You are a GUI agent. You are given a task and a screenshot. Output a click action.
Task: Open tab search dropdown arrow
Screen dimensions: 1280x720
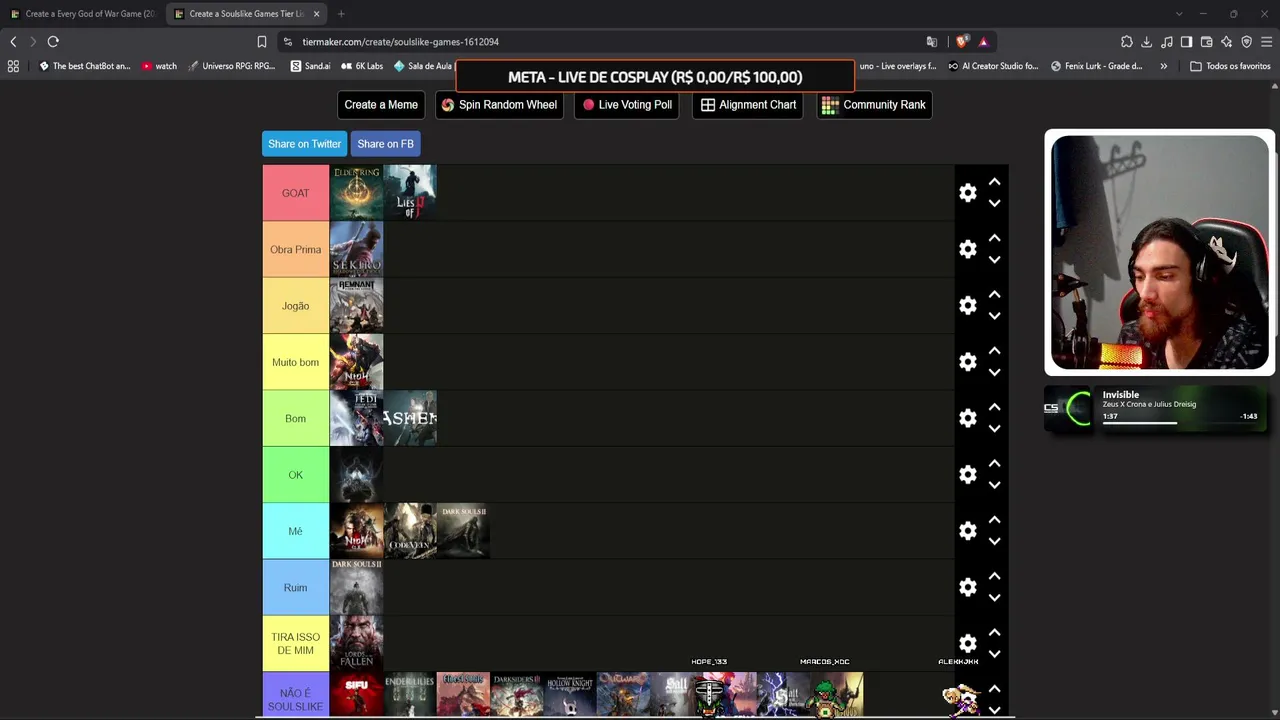click(1179, 14)
